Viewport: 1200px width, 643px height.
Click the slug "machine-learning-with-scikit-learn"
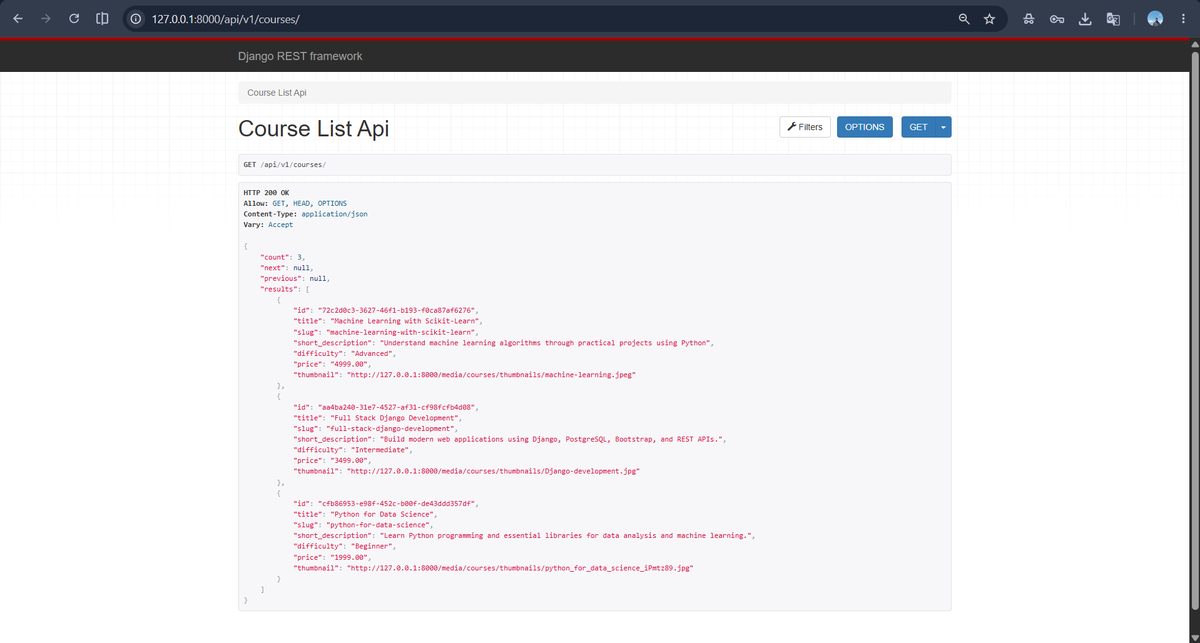401,332
